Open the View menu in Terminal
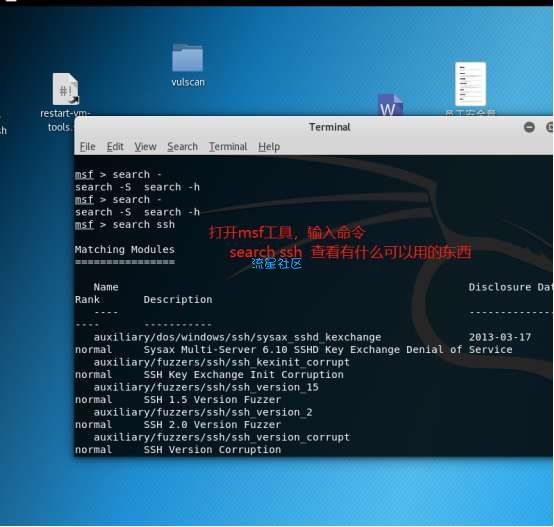This screenshot has width=554, height=527. 145,146
